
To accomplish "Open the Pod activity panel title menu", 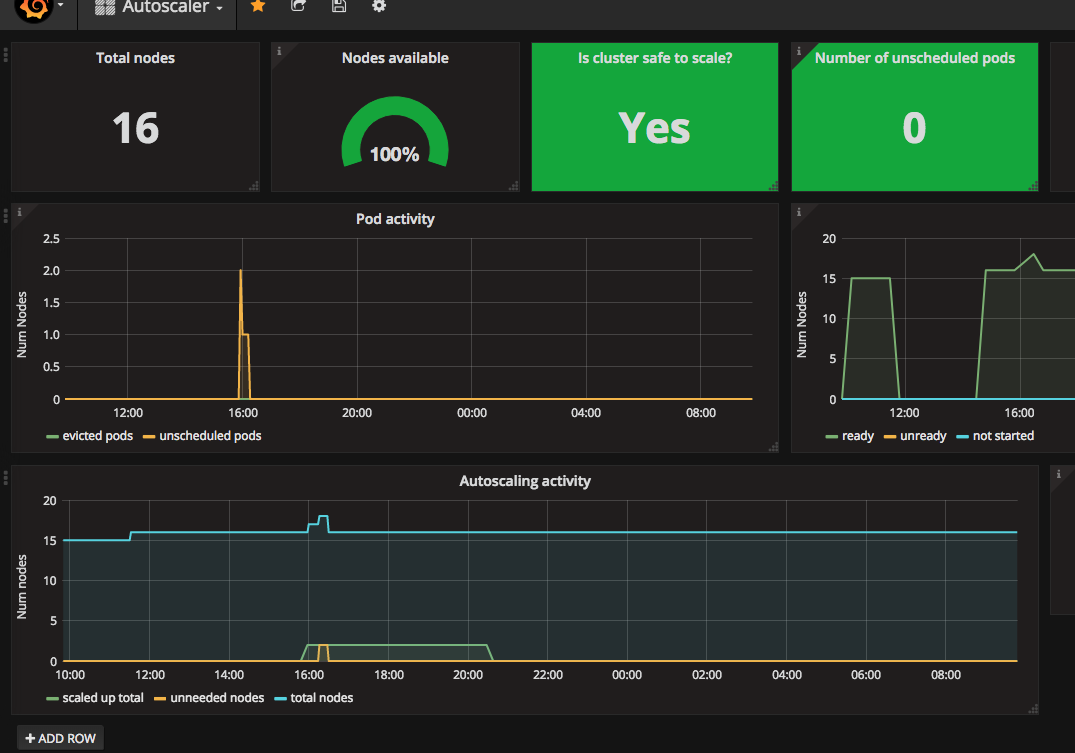I will tap(395, 219).
